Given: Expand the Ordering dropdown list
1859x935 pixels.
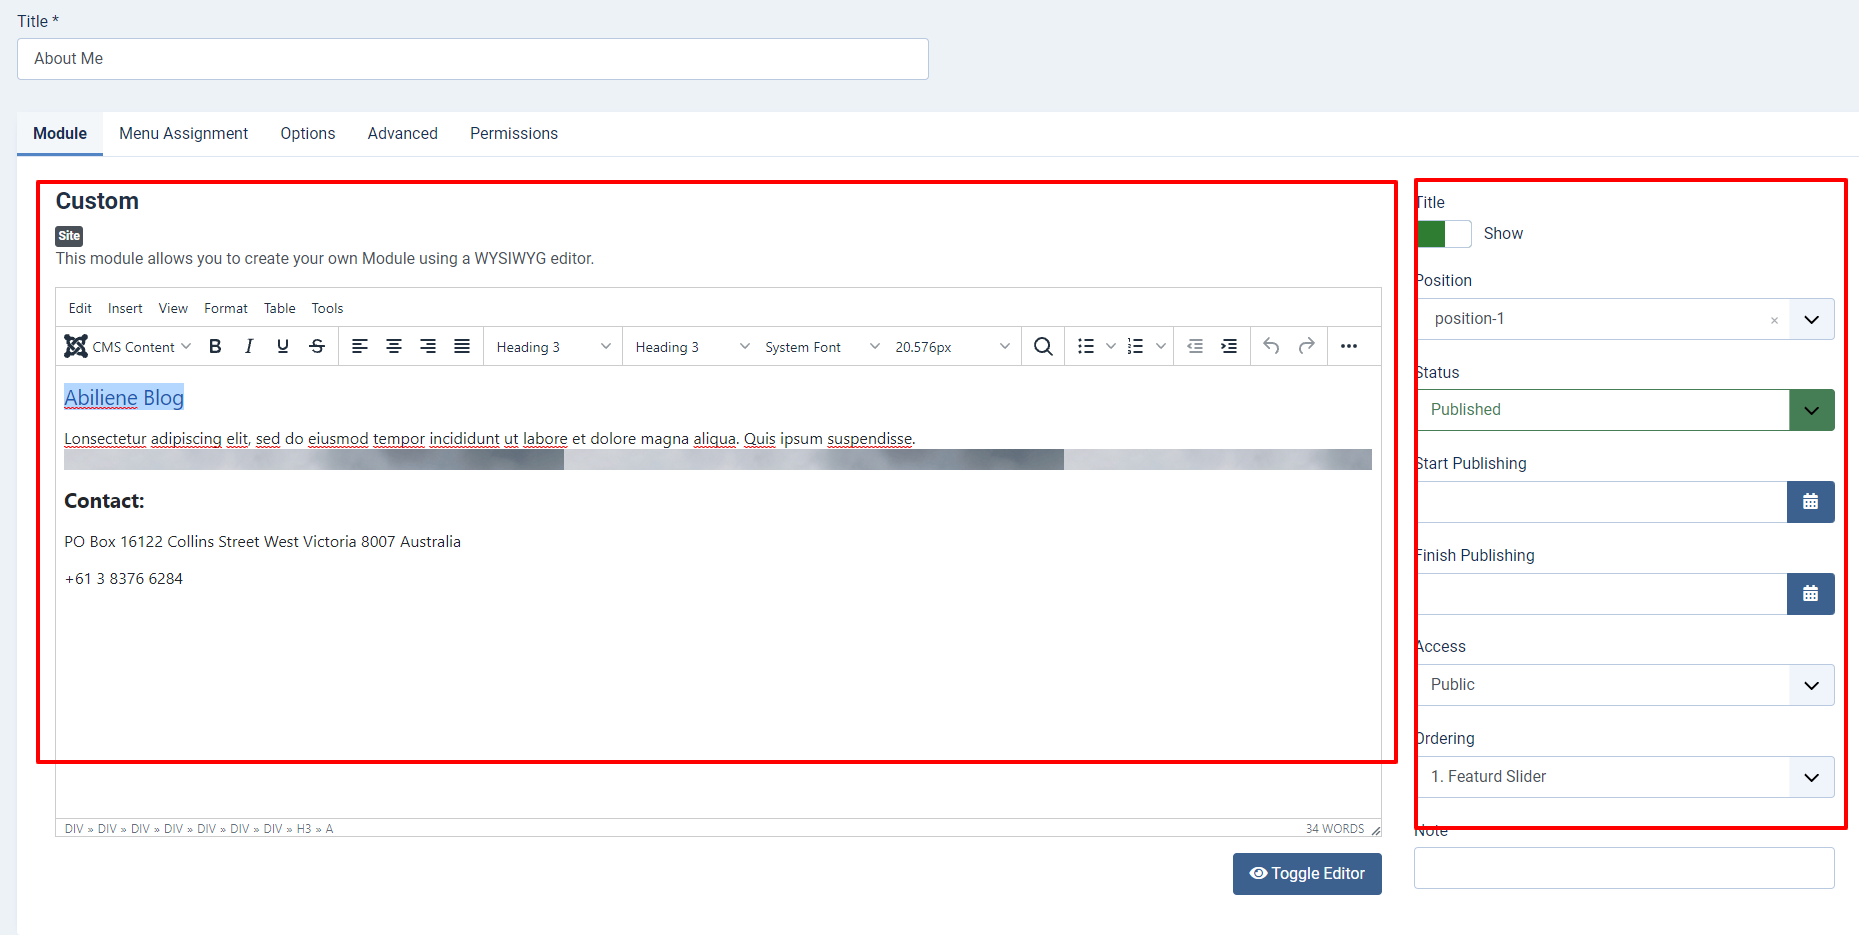Looking at the screenshot, I should (1811, 778).
